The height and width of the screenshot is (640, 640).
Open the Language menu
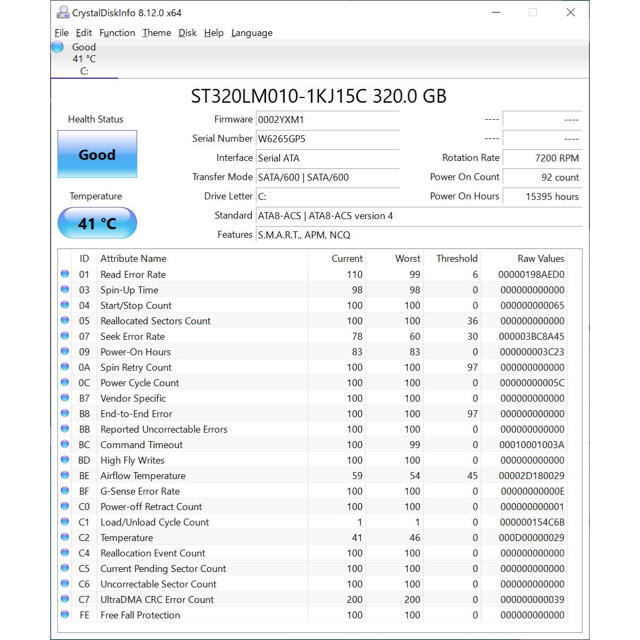[252, 33]
